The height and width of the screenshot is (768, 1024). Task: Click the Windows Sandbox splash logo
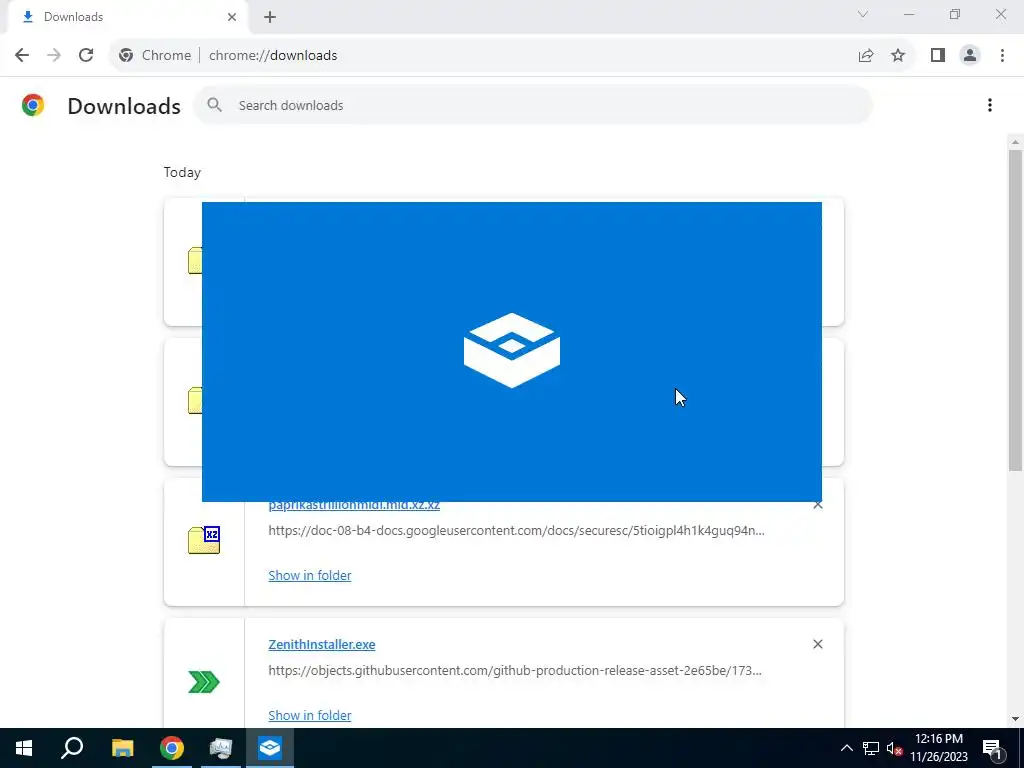(x=512, y=351)
